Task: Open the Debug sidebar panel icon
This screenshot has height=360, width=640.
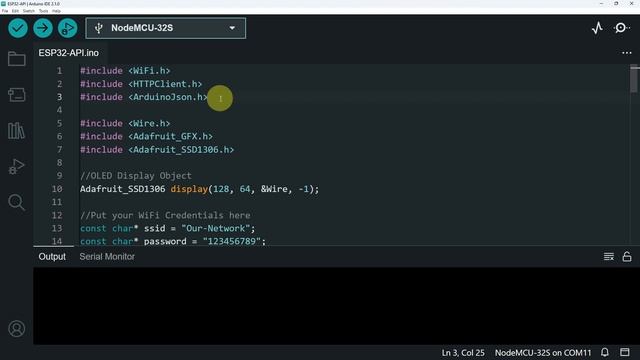Action: coord(17,167)
